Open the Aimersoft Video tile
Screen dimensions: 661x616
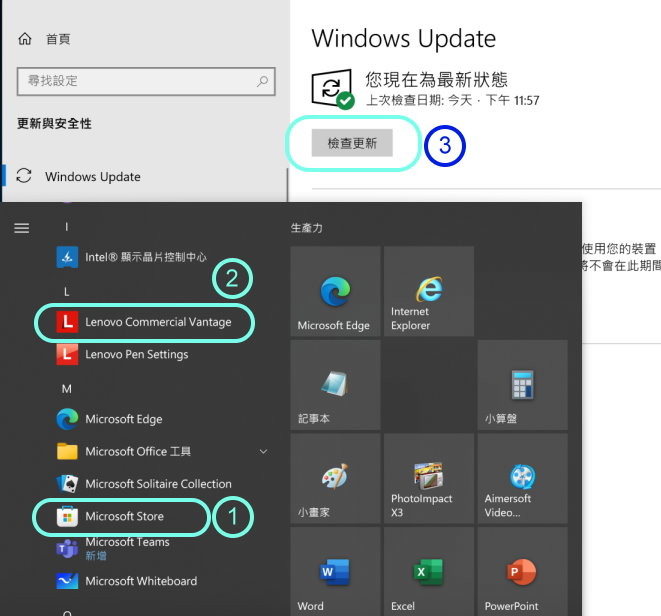point(522,479)
